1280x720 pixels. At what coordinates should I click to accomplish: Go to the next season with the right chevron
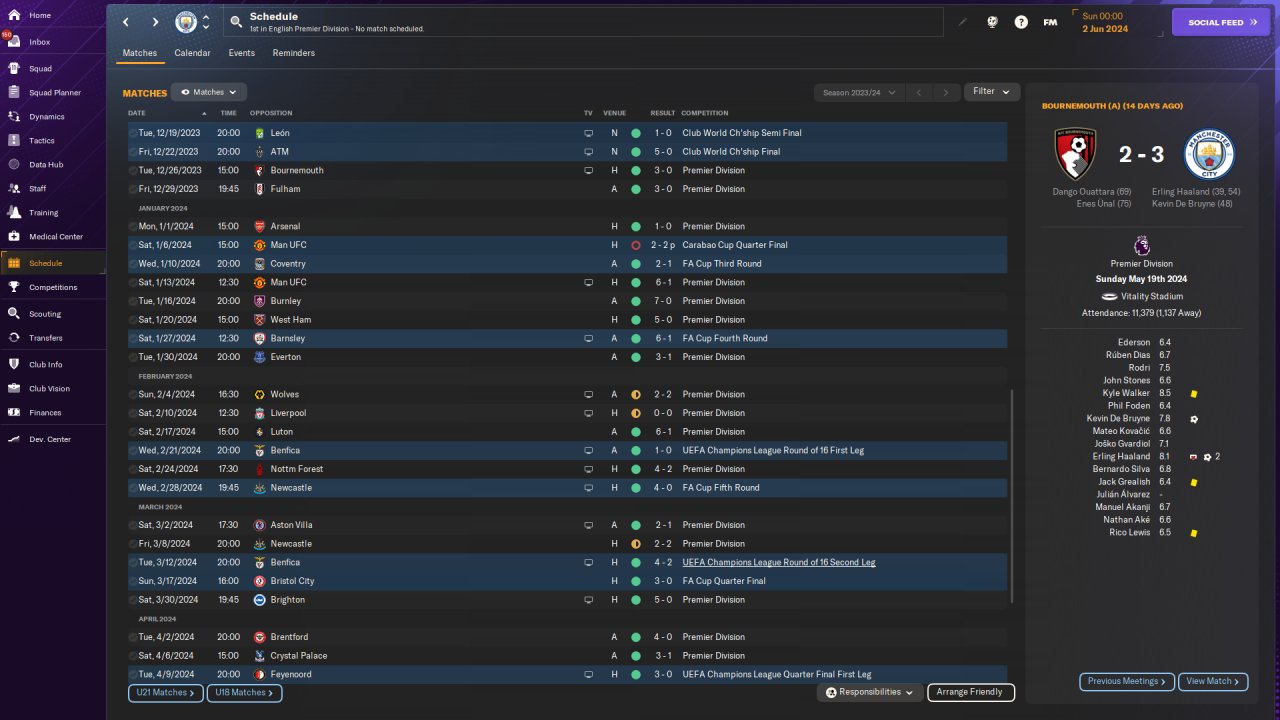click(946, 93)
